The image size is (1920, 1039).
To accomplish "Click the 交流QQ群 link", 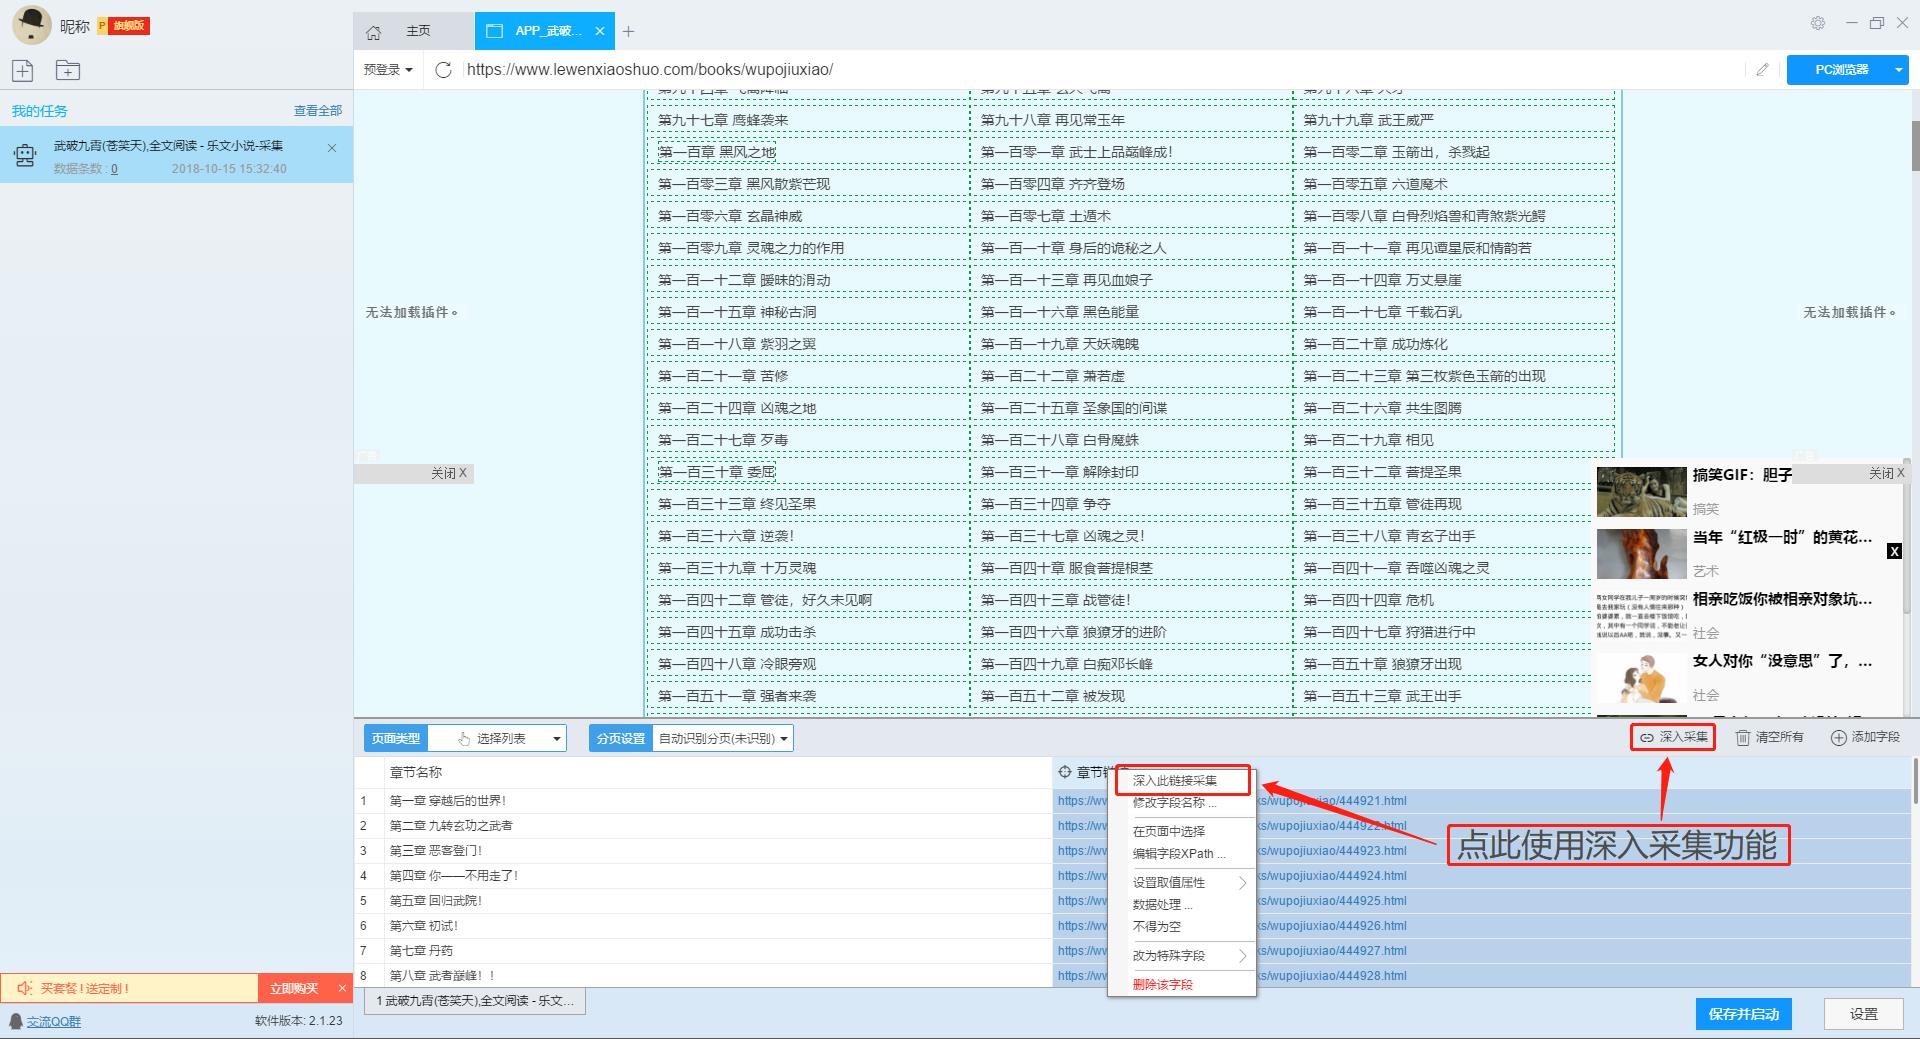I will point(54,1021).
